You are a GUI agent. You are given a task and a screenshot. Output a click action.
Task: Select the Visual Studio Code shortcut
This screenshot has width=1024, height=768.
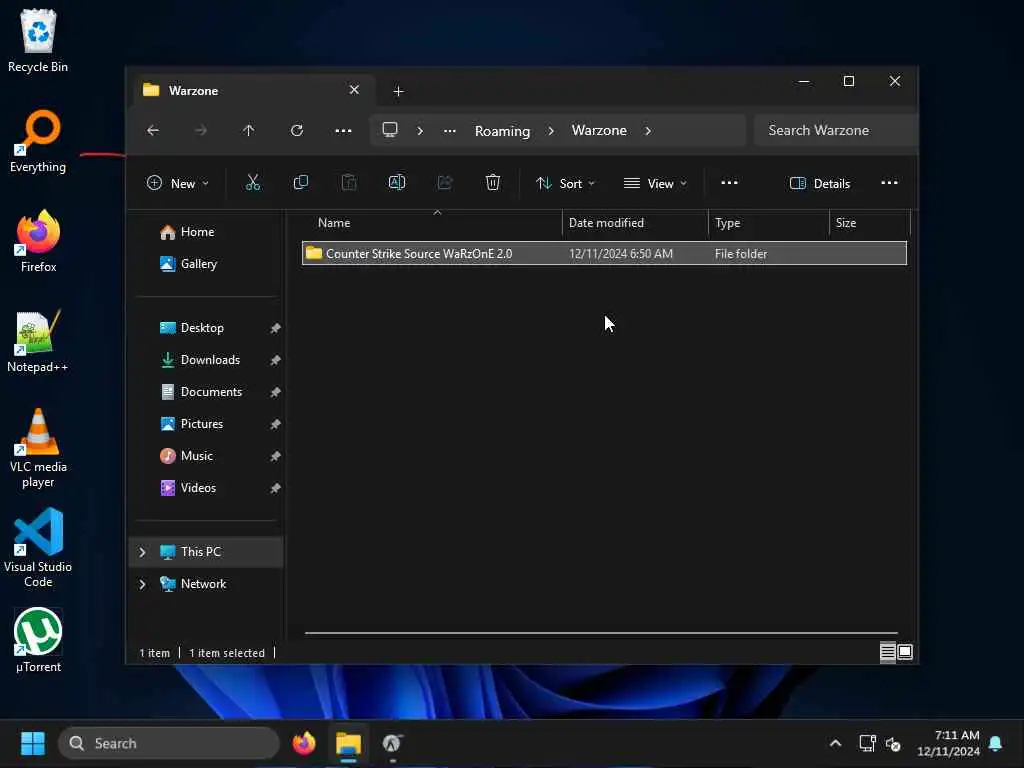point(38,548)
